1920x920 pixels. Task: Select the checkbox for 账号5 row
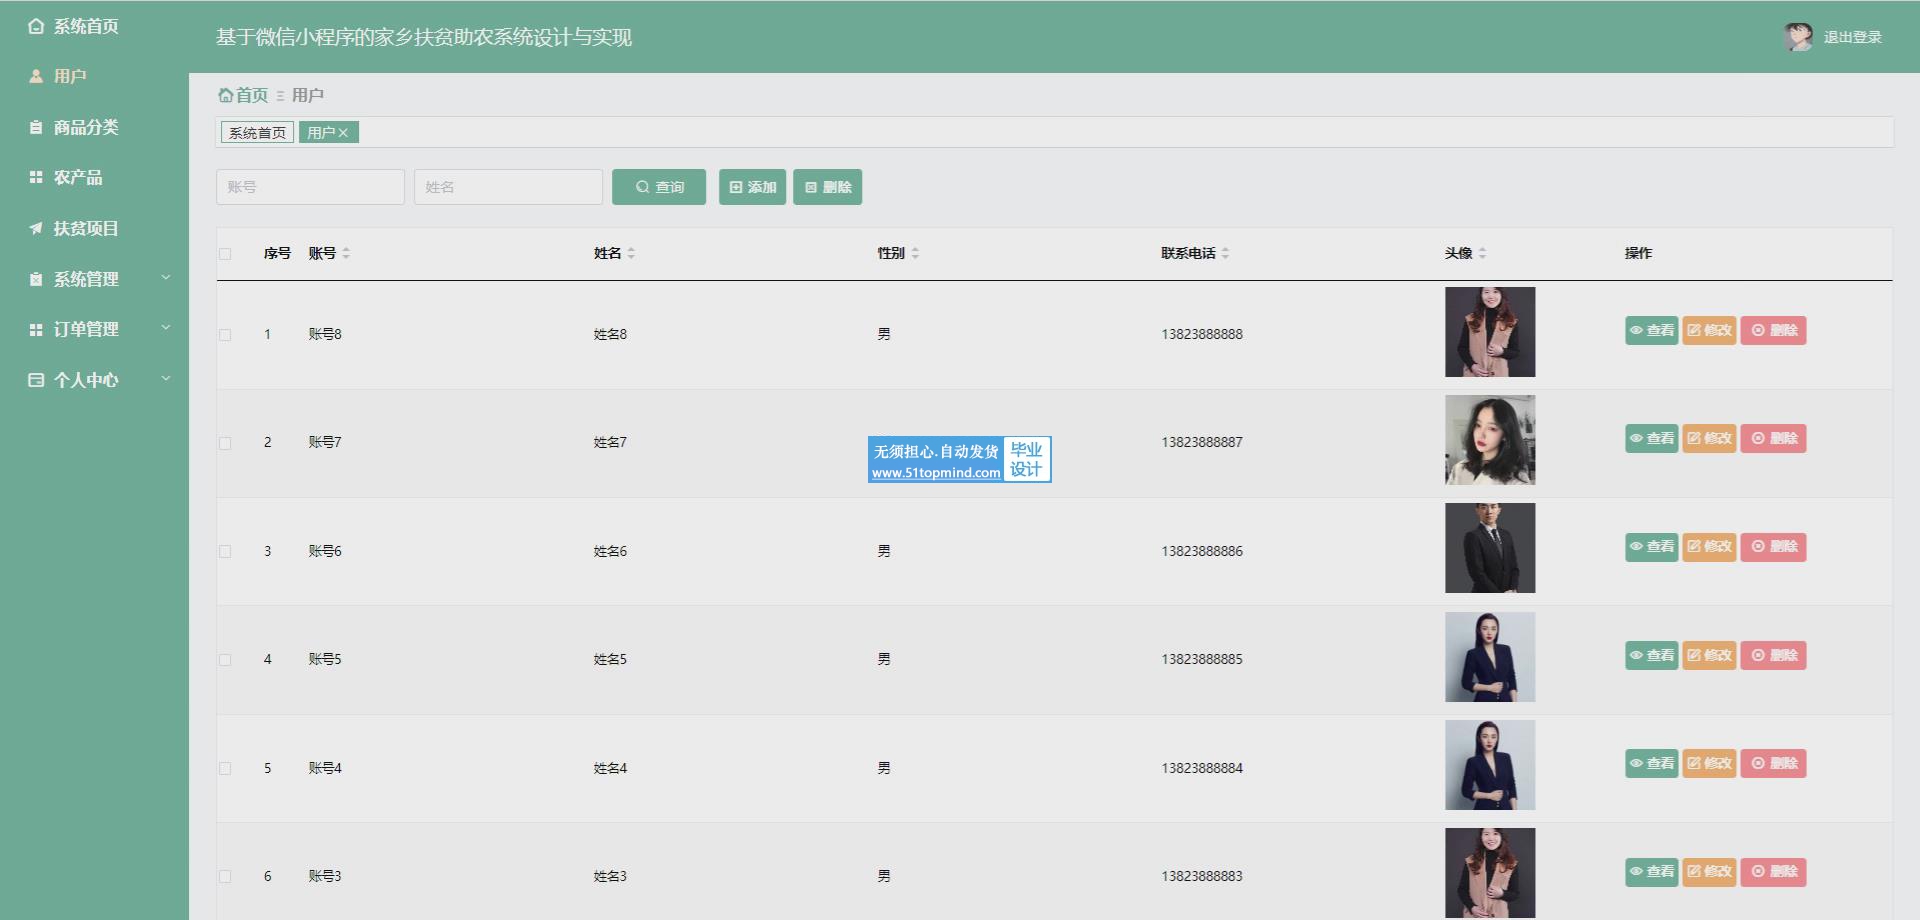[225, 660]
